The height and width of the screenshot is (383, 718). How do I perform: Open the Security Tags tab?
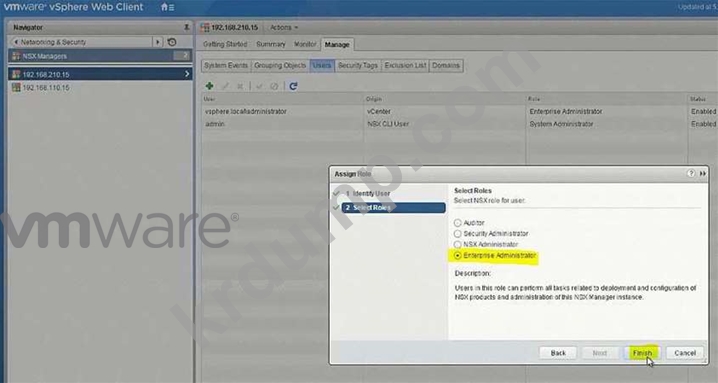click(x=358, y=66)
